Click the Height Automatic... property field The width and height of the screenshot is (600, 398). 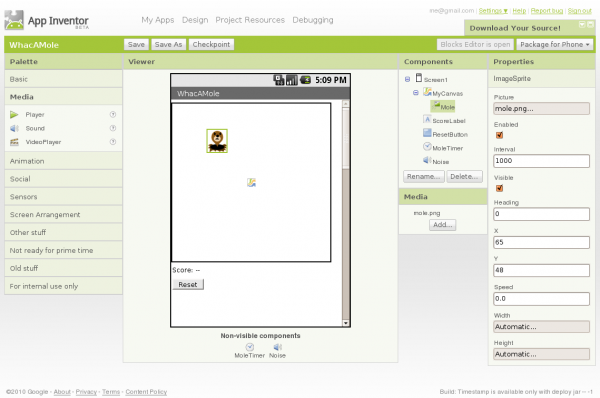[541, 354]
